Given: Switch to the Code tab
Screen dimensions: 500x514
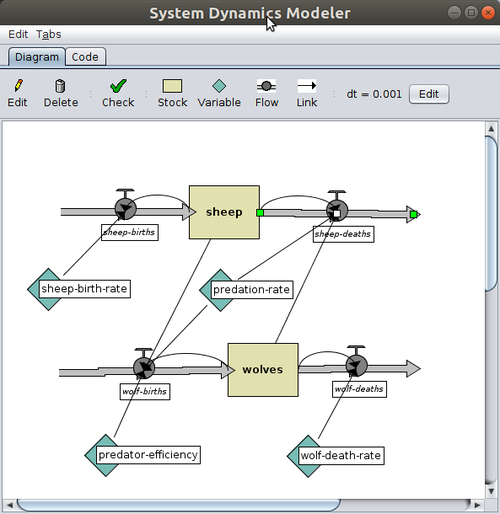Looking at the screenshot, I should (85, 57).
